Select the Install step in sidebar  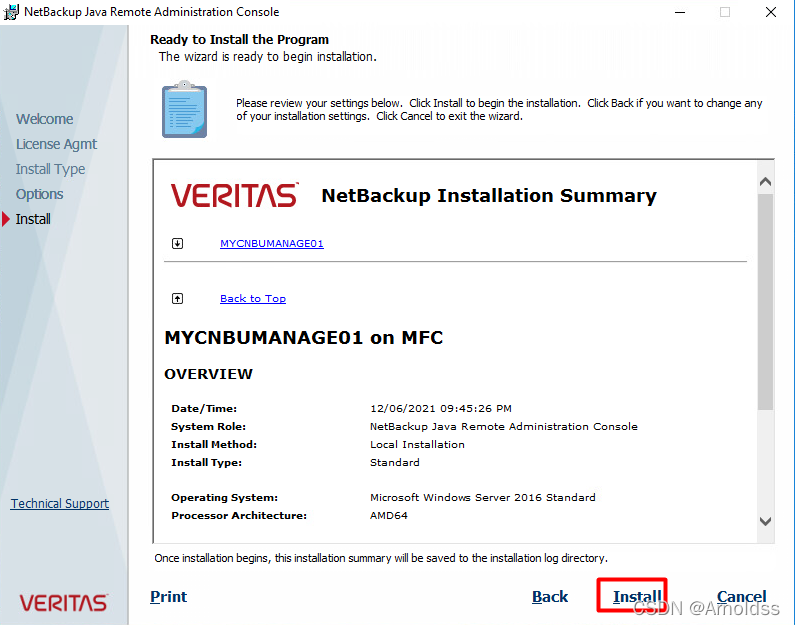[33, 219]
